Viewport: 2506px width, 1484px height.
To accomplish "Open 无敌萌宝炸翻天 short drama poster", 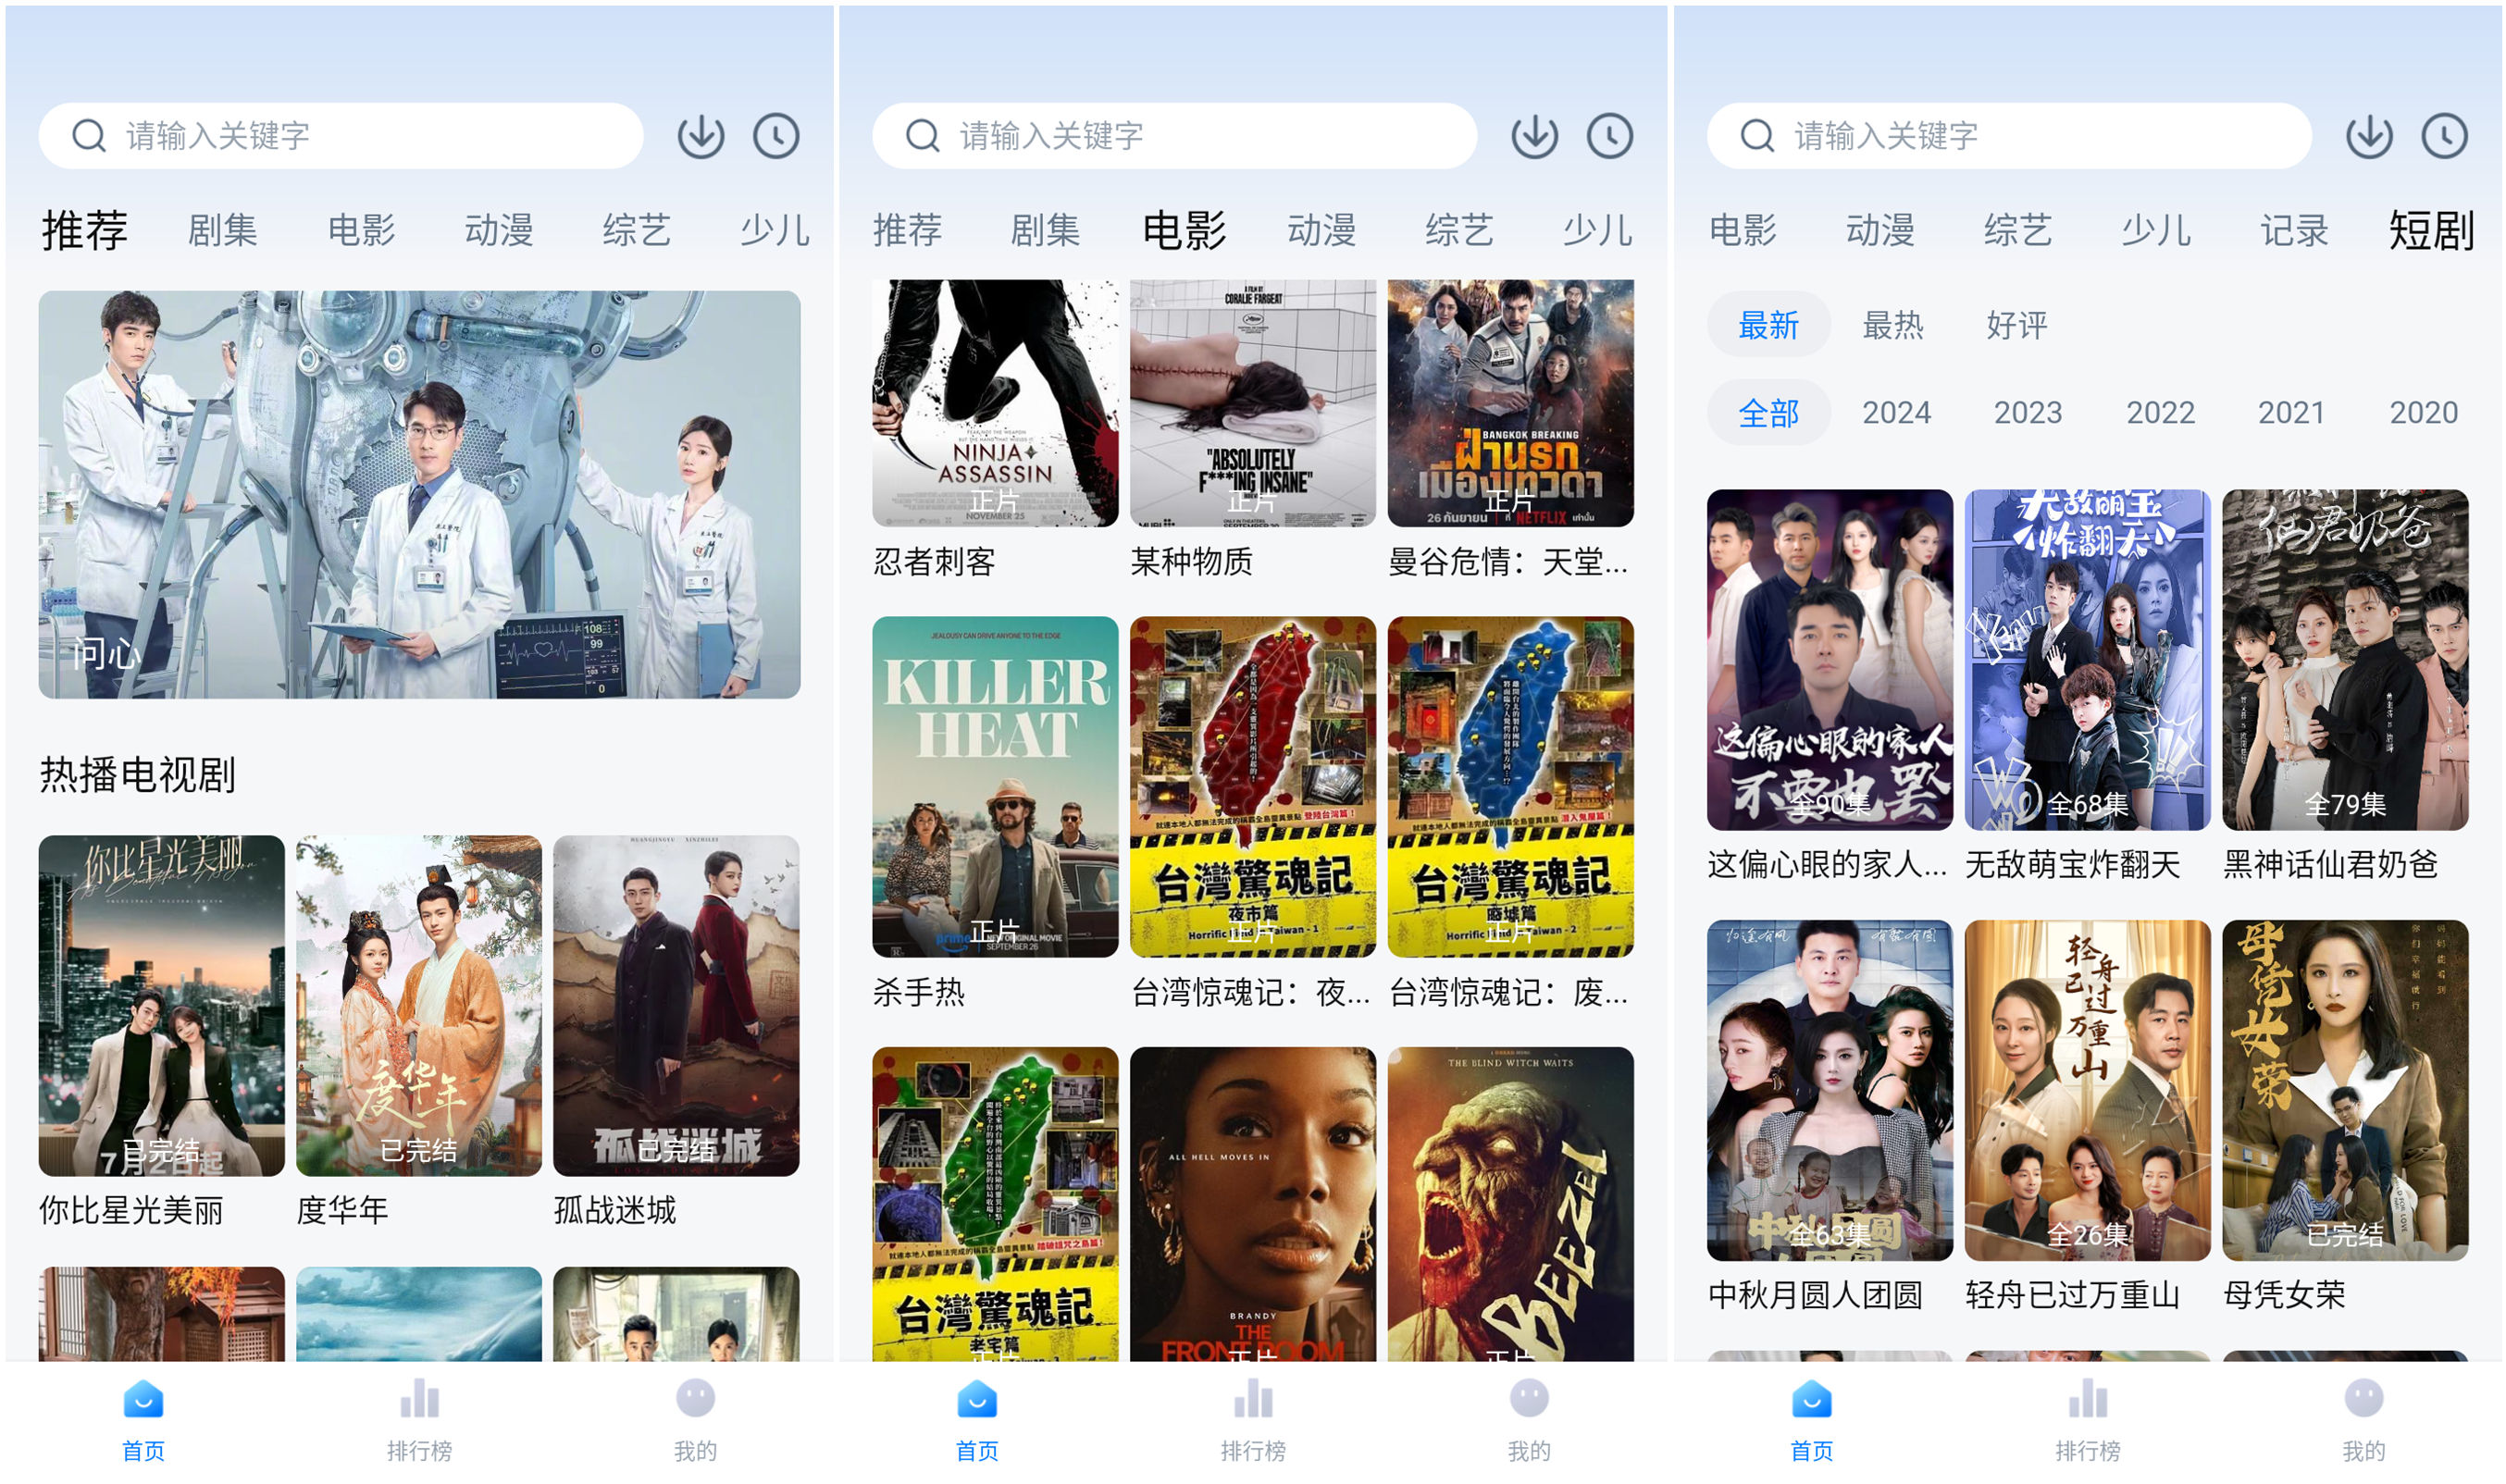I will tap(2088, 660).
